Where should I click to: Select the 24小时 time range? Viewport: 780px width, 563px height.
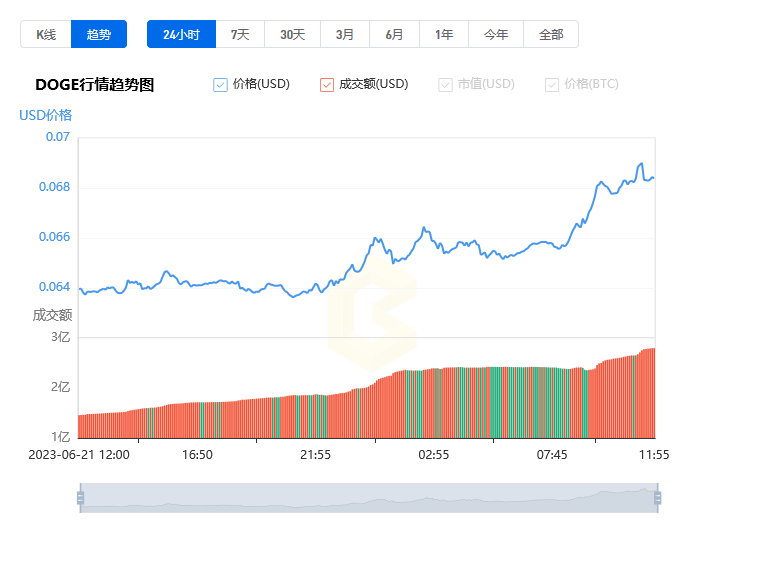point(181,34)
